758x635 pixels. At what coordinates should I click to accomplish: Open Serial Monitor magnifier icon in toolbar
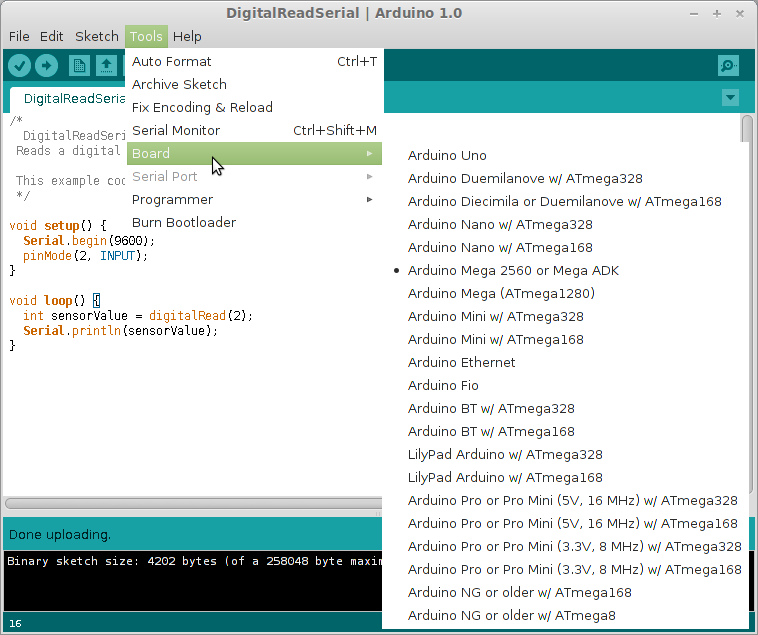(728, 66)
